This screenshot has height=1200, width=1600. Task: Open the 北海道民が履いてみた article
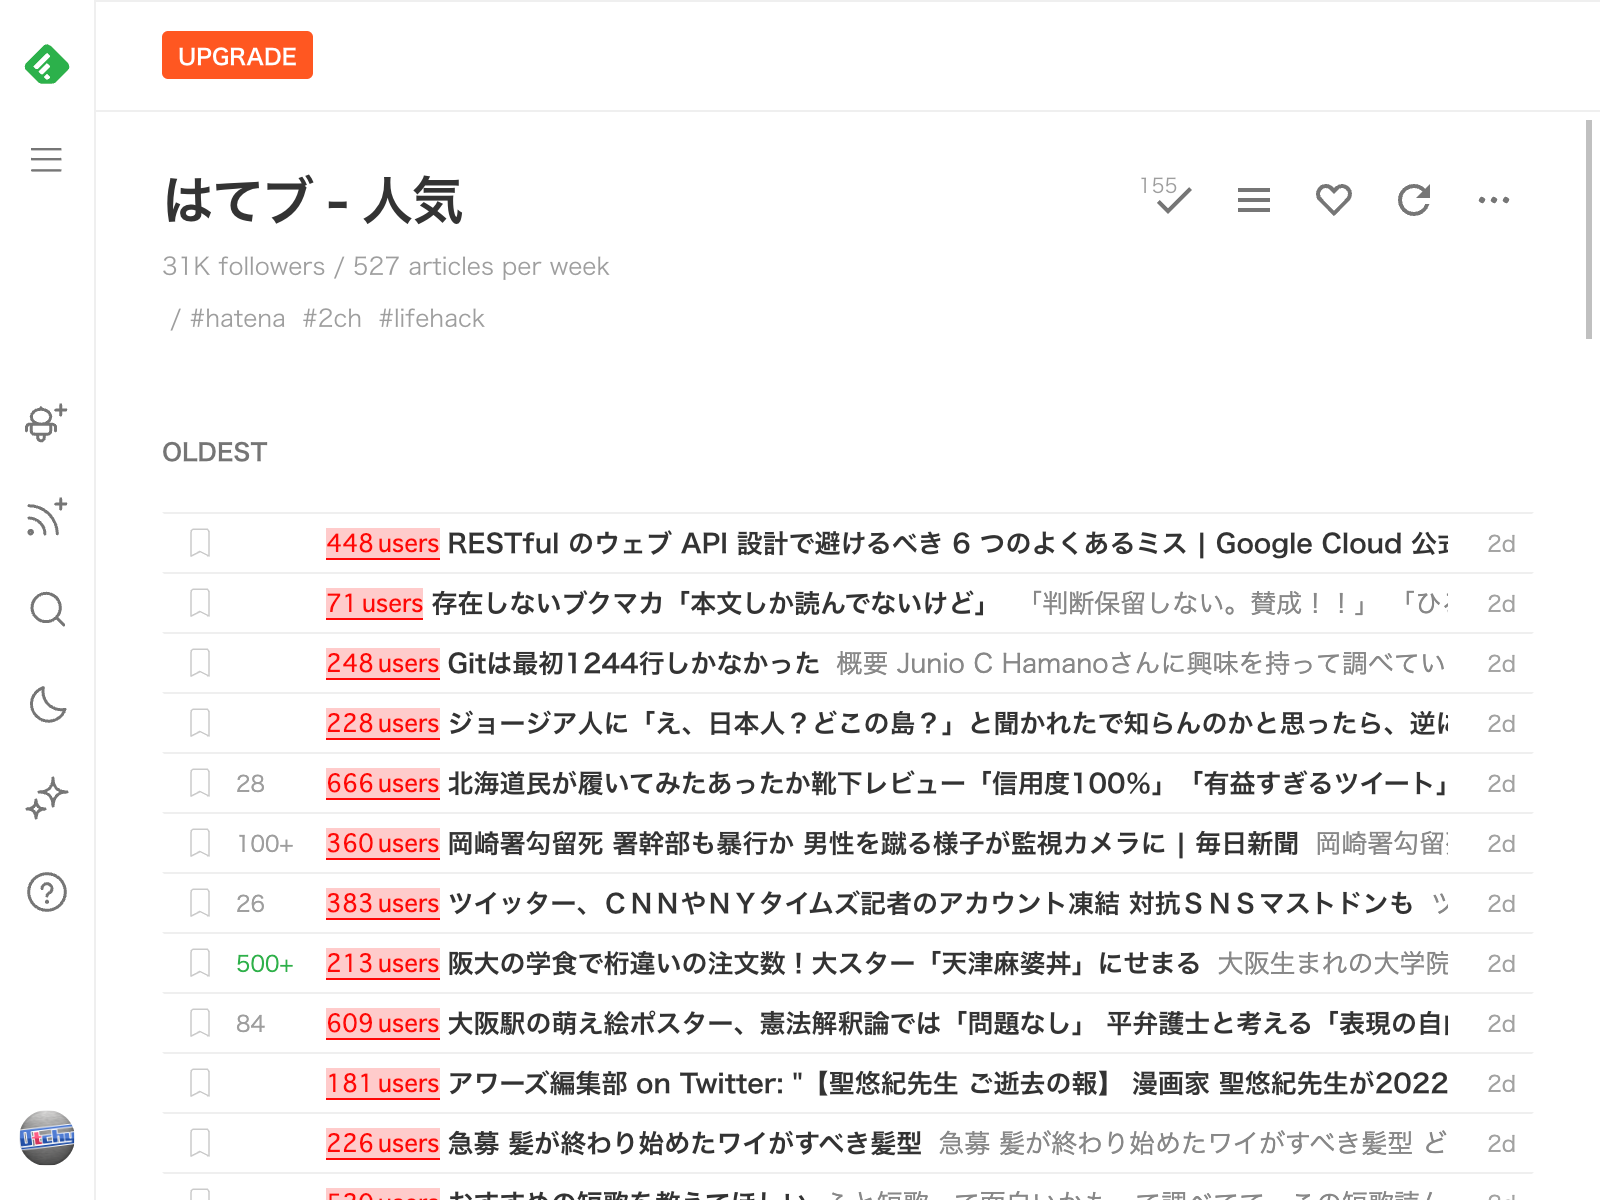[847, 783]
